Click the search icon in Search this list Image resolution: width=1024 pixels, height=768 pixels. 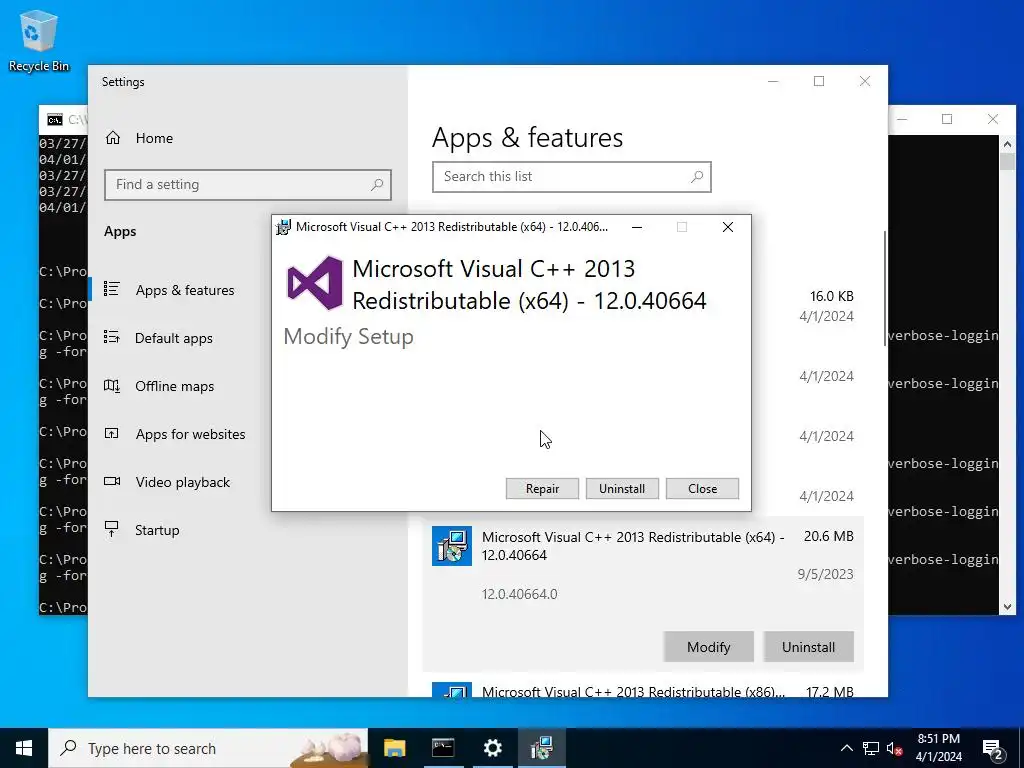pos(697,176)
